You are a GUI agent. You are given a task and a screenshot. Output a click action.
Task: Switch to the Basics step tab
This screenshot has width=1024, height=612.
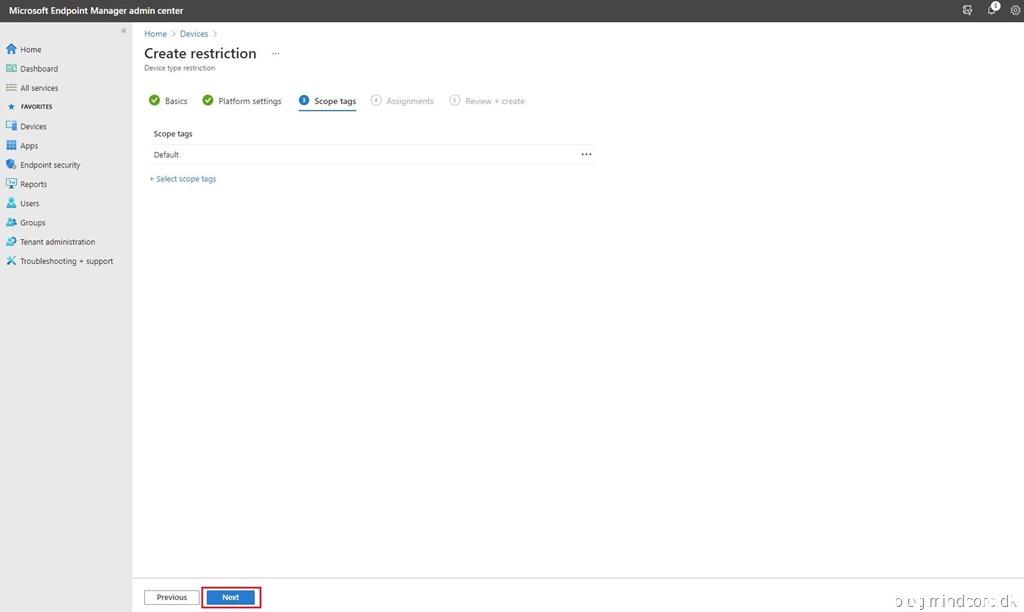pos(168,101)
